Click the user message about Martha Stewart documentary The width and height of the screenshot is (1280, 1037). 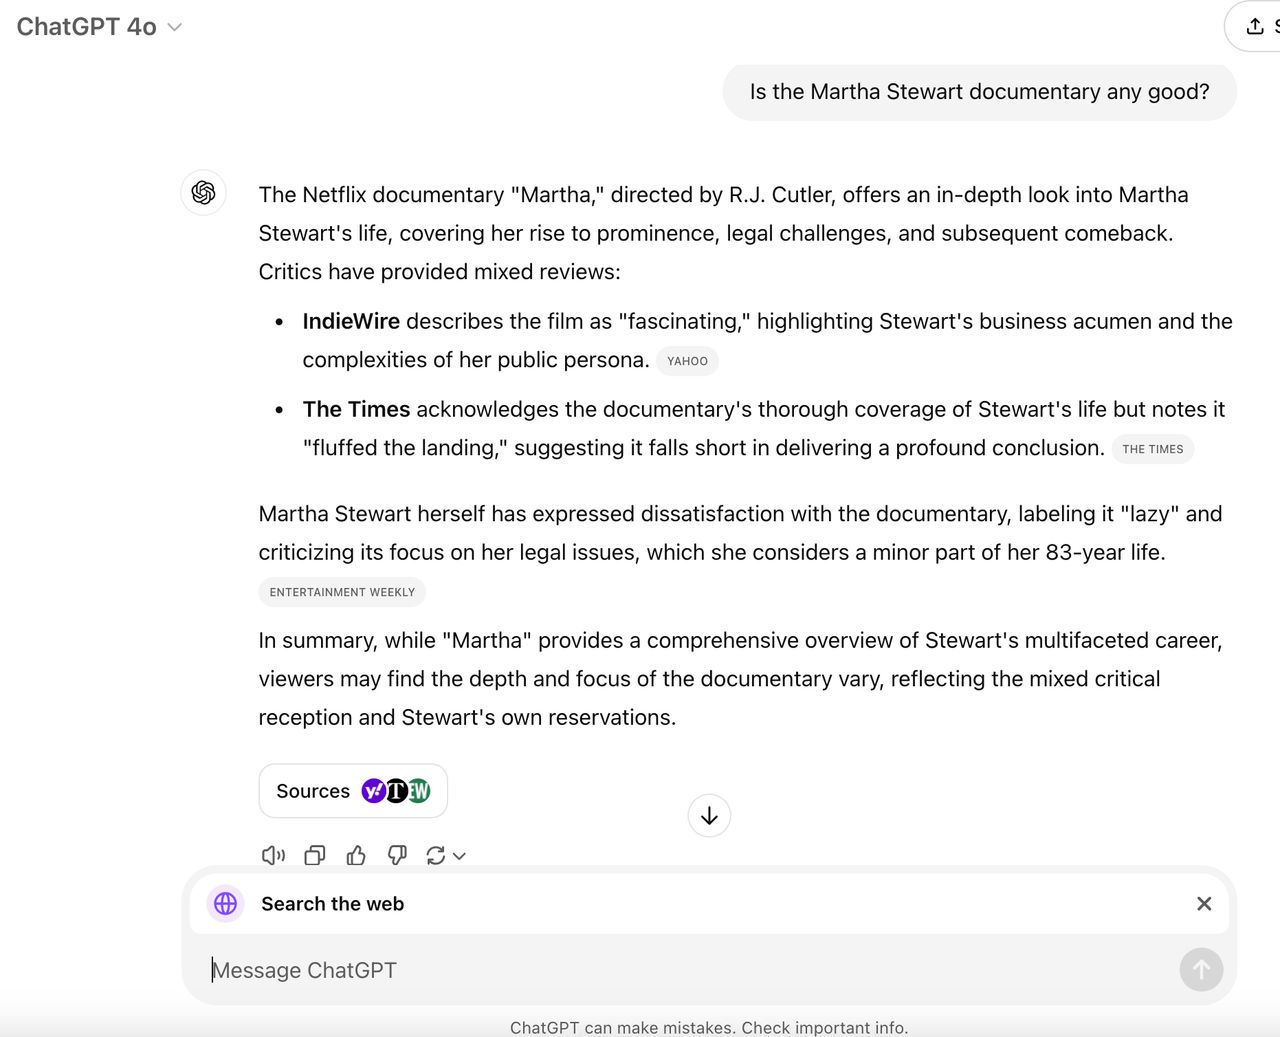[x=980, y=92]
